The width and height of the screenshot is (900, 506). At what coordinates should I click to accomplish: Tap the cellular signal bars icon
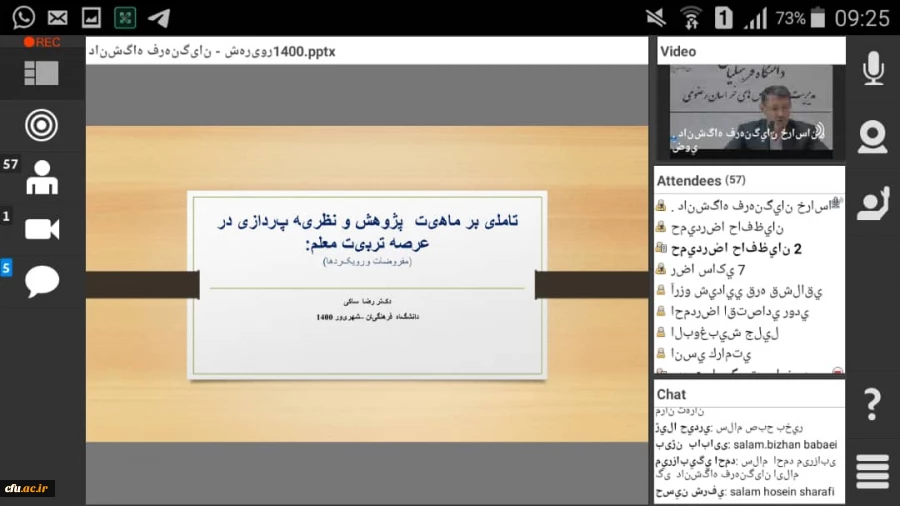coord(755,18)
